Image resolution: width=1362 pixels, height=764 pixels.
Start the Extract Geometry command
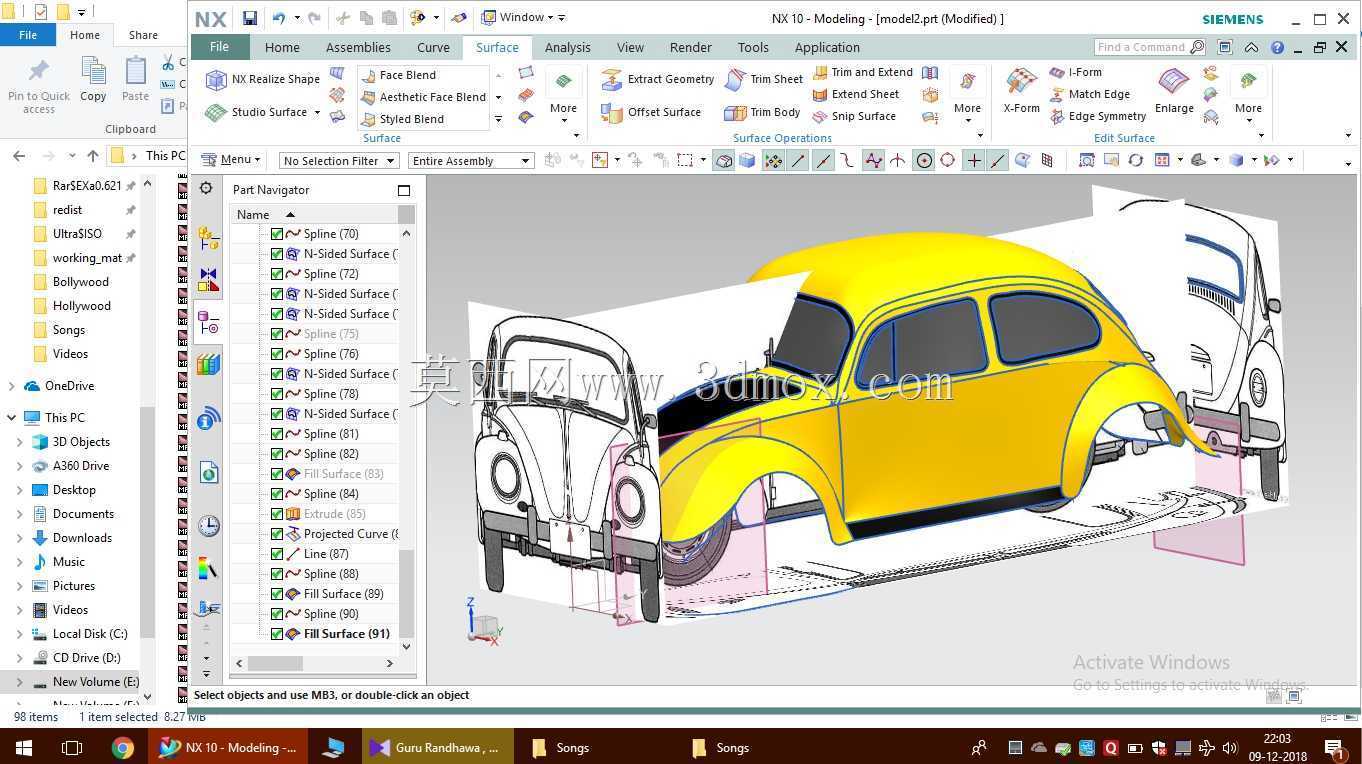point(658,79)
